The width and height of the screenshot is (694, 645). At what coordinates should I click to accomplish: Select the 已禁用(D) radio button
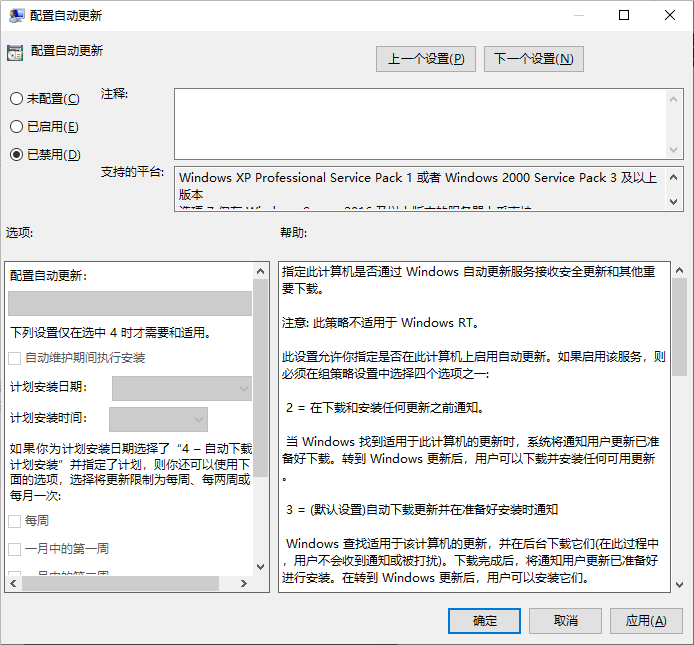point(16,154)
